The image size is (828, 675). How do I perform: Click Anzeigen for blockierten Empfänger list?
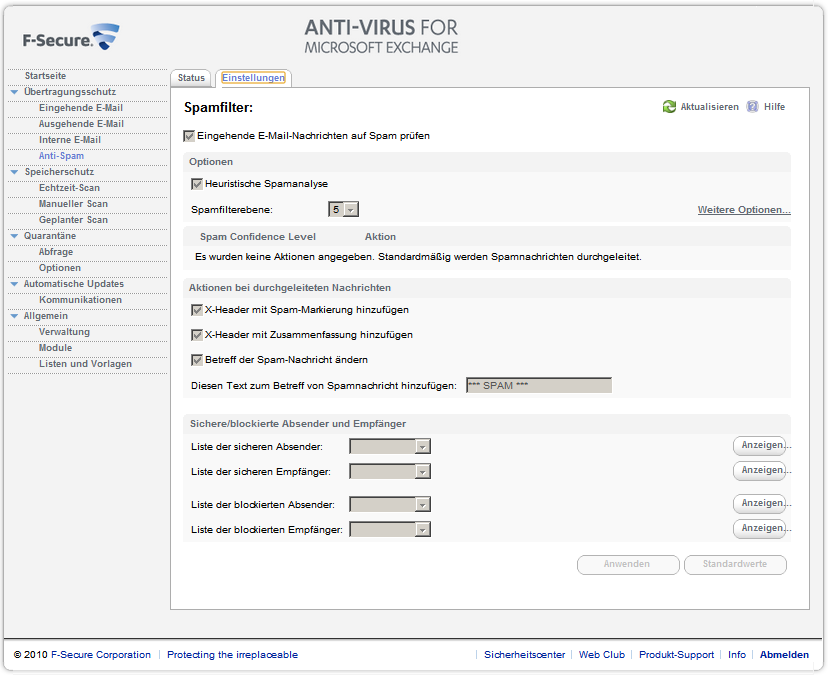pos(759,528)
